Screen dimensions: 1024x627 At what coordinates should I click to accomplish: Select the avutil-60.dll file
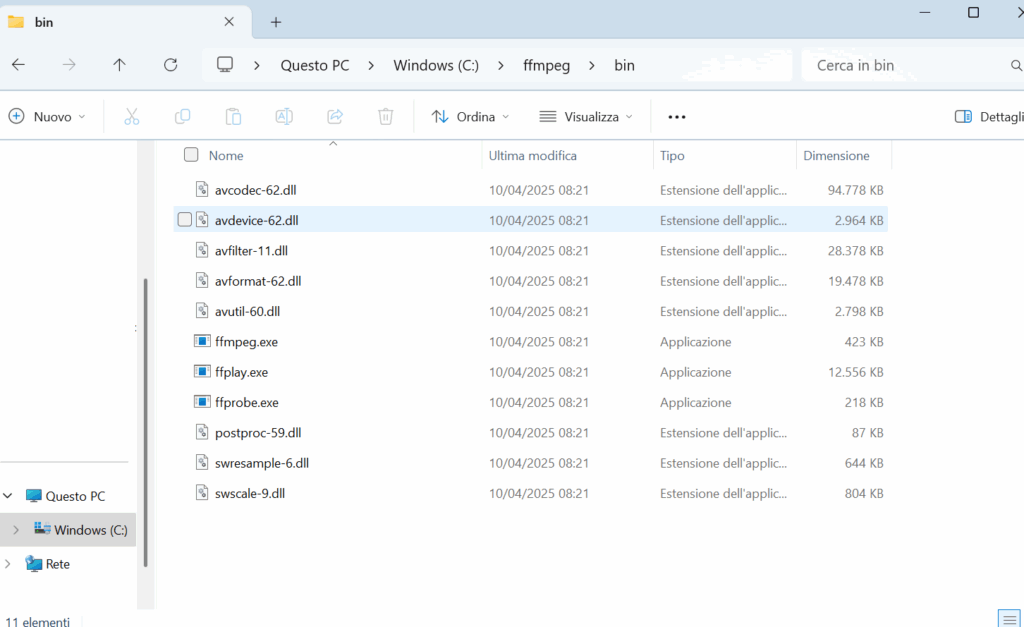(x=248, y=311)
